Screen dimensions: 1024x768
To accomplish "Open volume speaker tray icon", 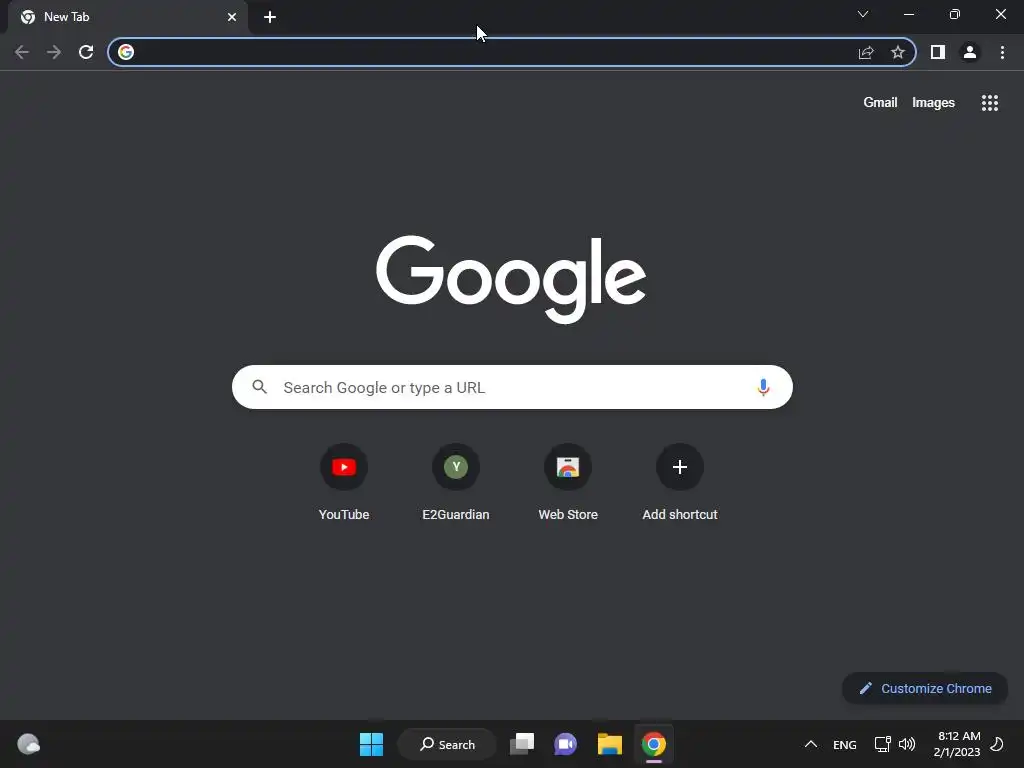I will 907,744.
